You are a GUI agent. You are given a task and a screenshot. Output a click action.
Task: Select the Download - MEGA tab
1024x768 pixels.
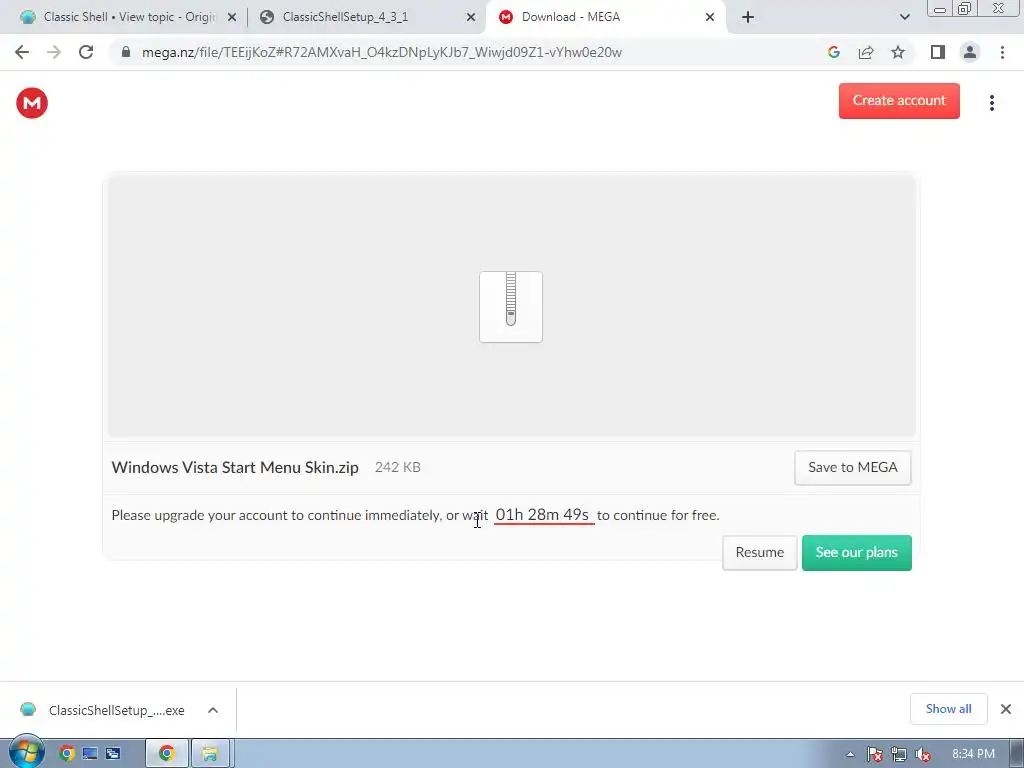point(606,17)
